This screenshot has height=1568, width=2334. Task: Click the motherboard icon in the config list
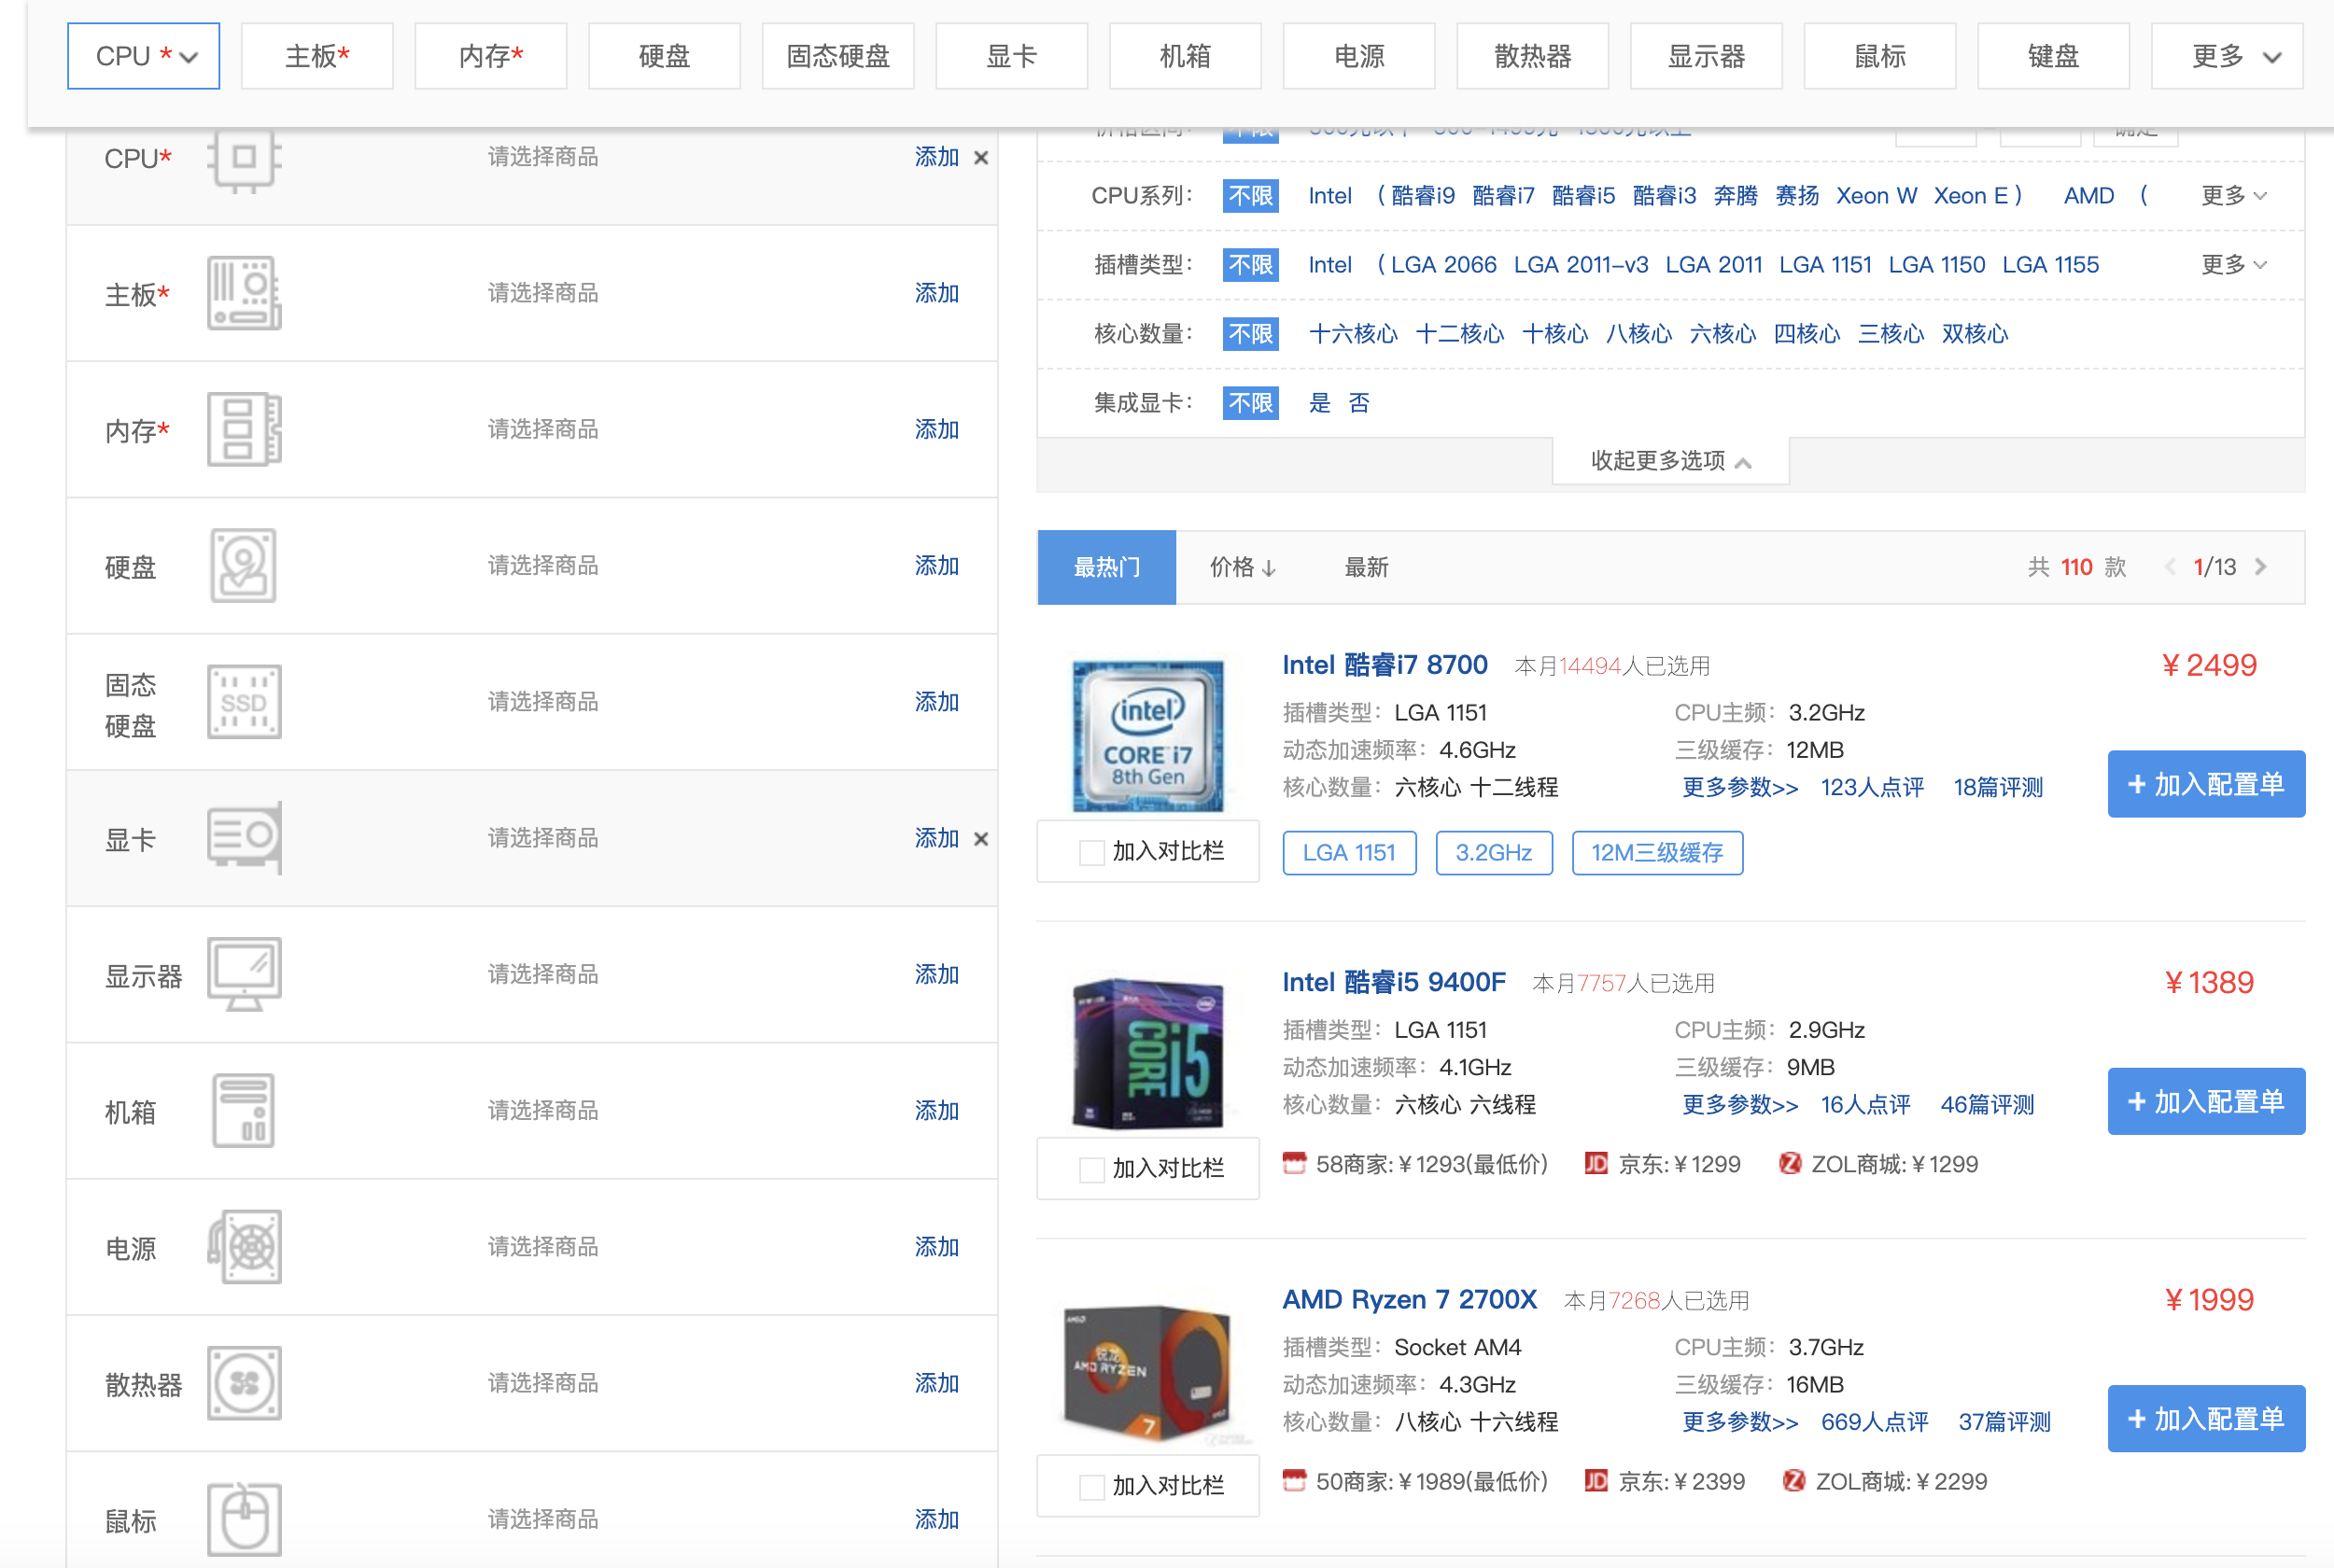coord(244,293)
